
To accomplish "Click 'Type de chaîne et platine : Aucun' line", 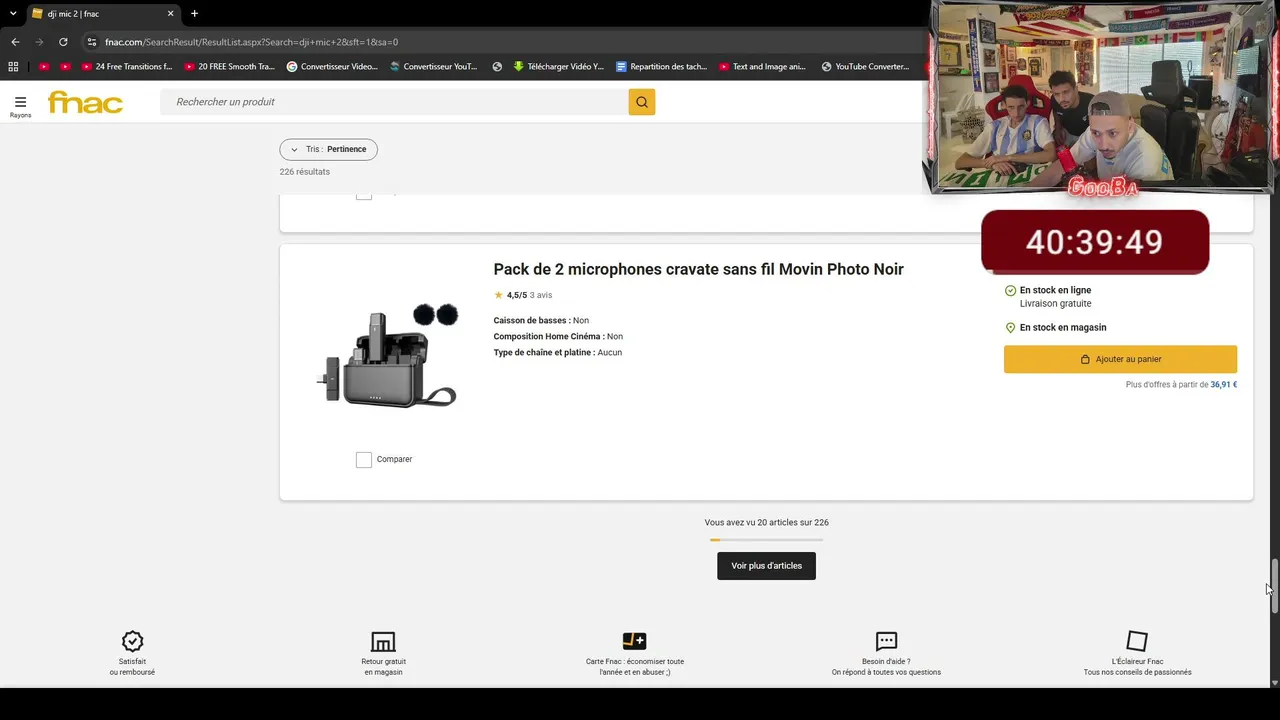I will pyautogui.click(x=557, y=353).
